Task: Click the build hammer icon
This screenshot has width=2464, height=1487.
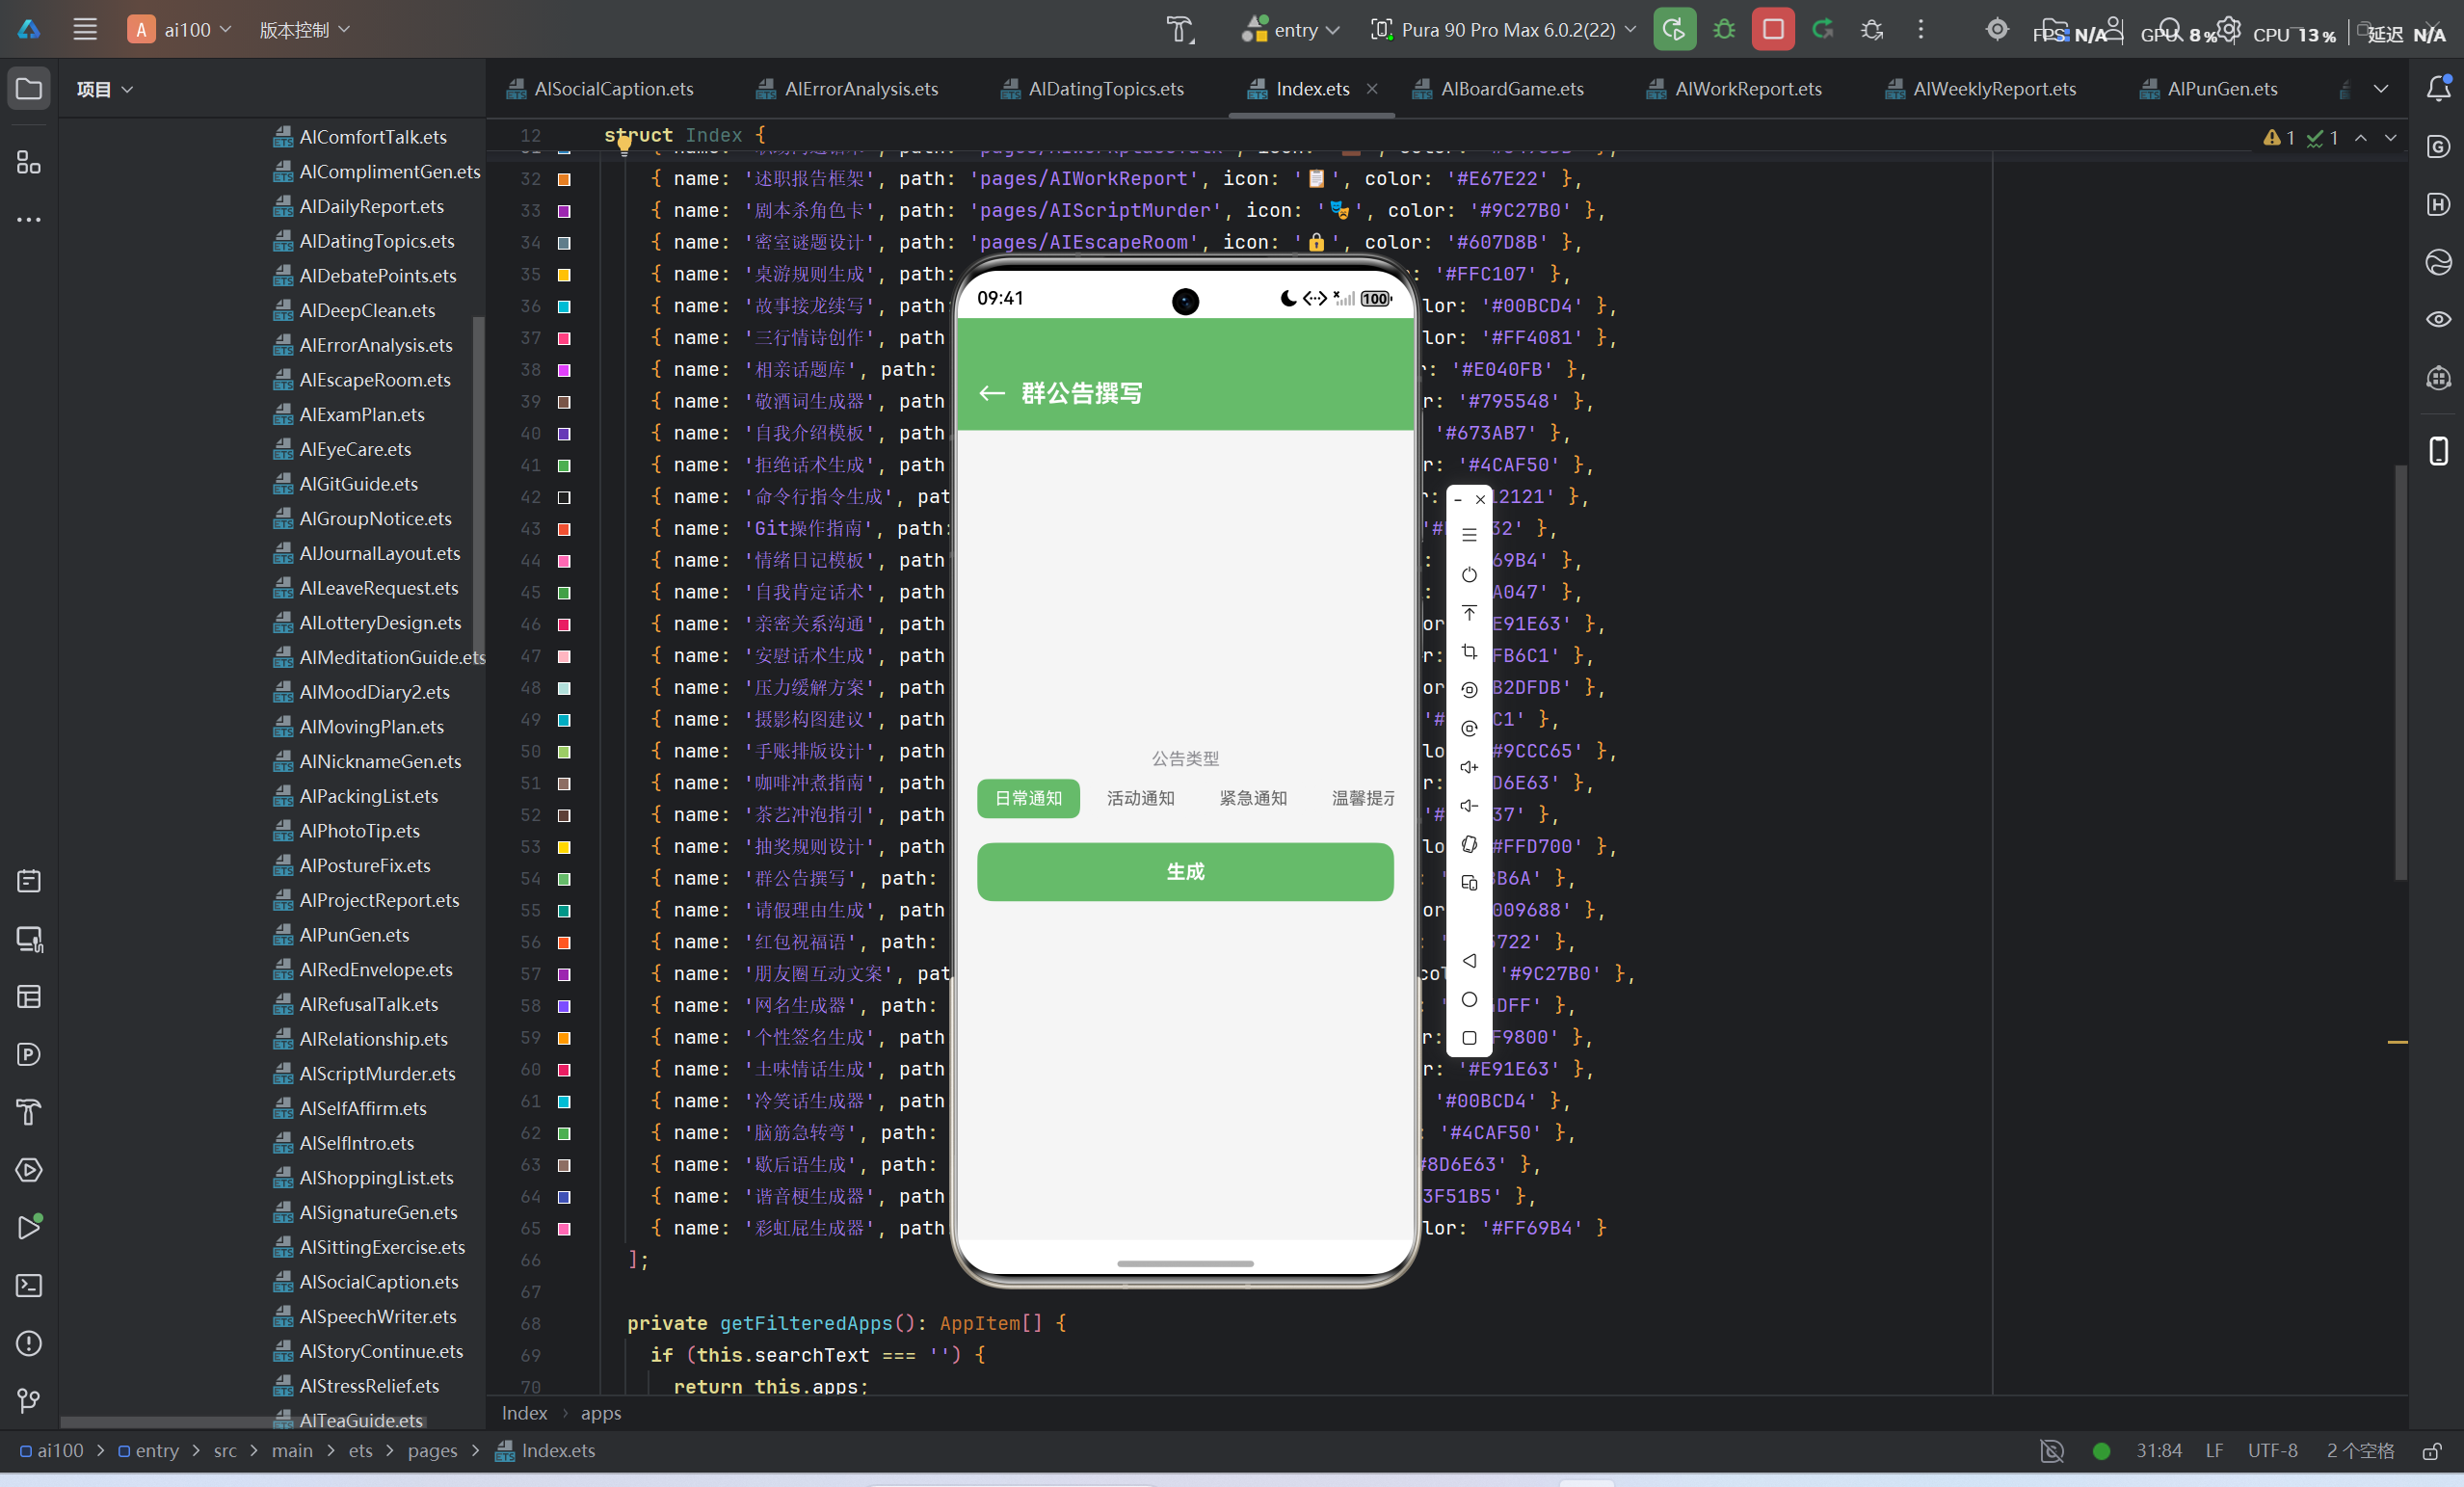Action: pyautogui.click(x=1180, y=29)
